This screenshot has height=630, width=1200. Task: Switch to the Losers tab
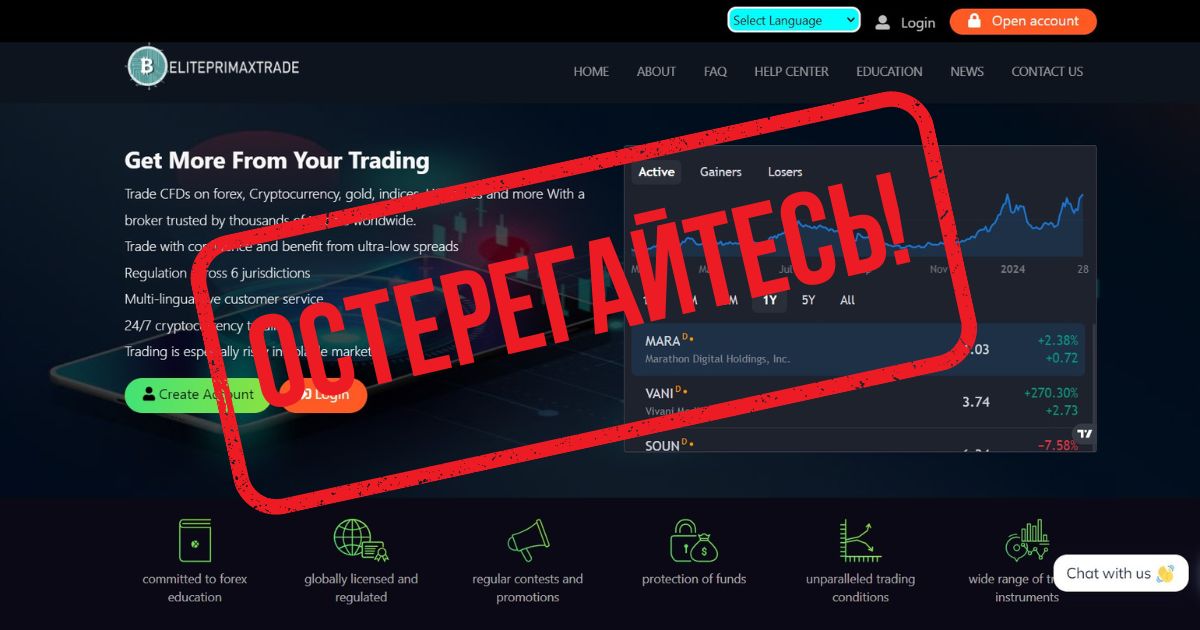[785, 172]
